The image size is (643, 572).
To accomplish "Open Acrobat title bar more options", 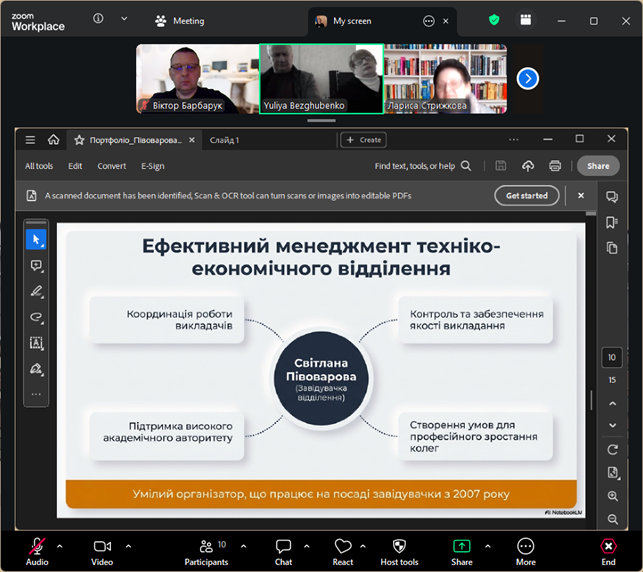I will [x=513, y=140].
